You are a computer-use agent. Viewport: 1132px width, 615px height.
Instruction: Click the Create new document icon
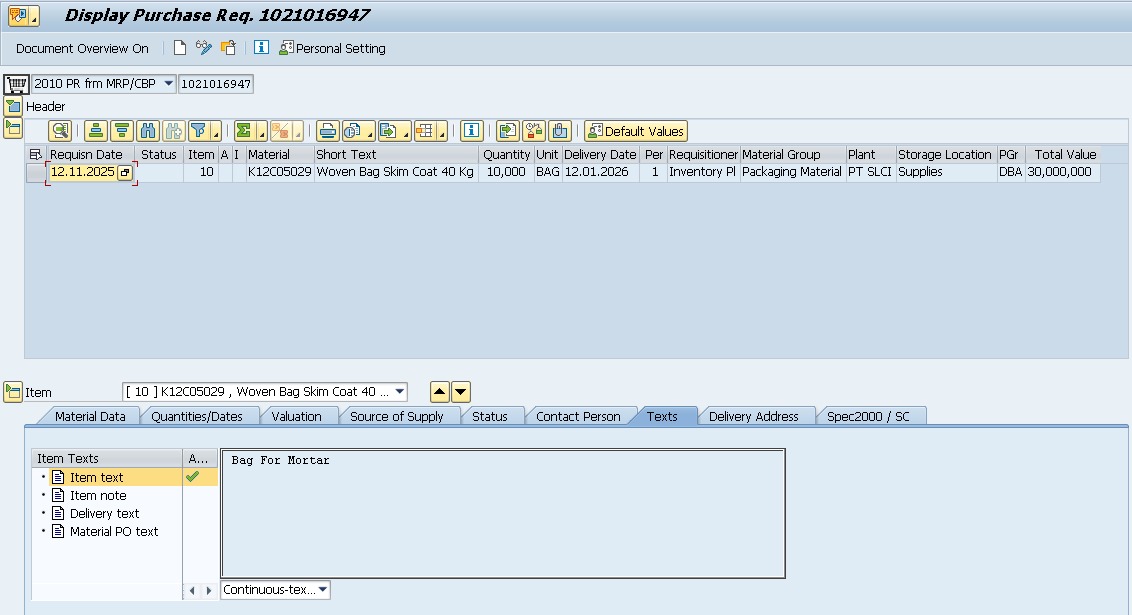[180, 48]
